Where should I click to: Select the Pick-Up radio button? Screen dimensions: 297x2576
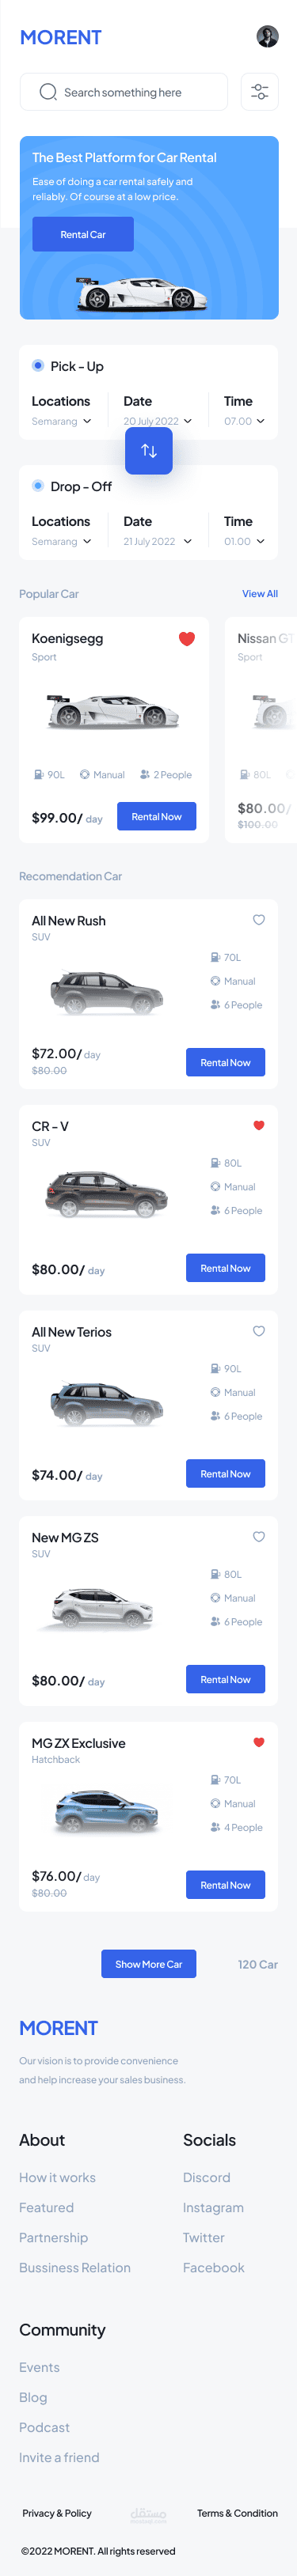coord(38,366)
